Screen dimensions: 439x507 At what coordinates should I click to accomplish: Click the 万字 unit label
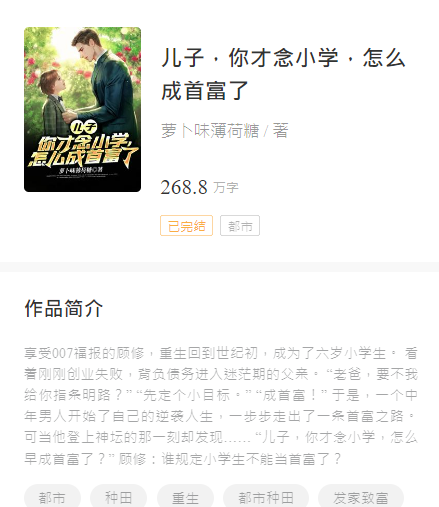(226, 188)
